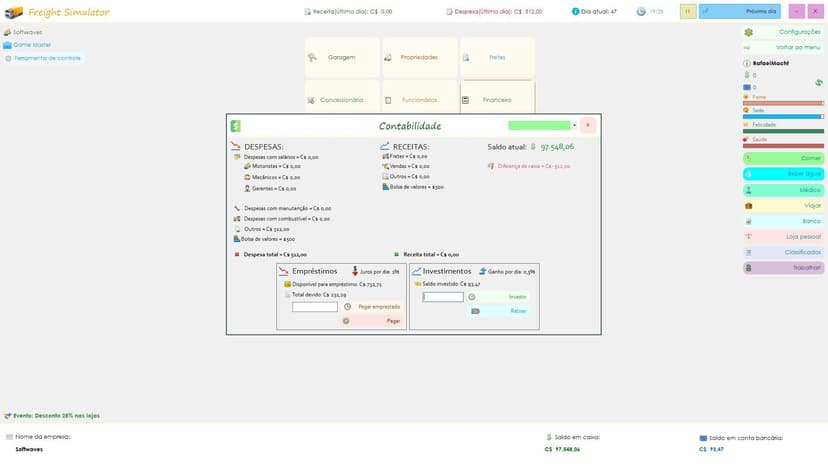This screenshot has width=828, height=466.
Task: Click the Beber água button
Action: coord(783,174)
